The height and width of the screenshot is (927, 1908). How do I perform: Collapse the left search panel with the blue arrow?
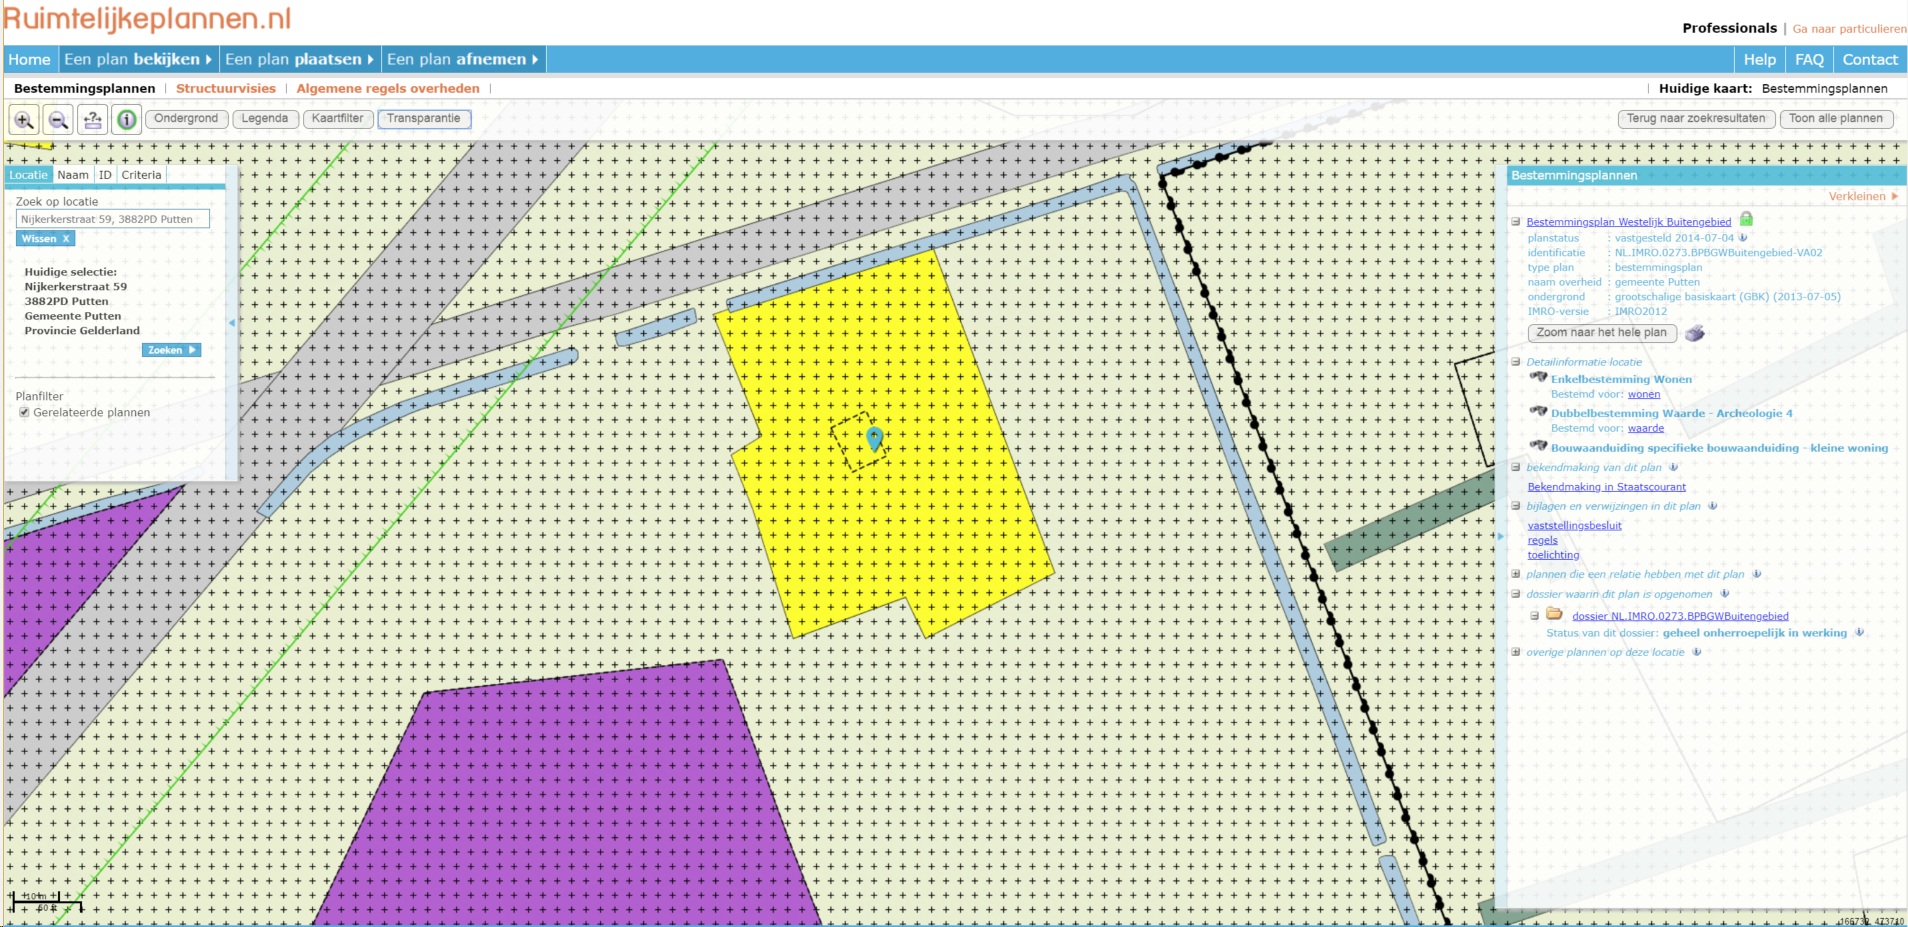231,322
